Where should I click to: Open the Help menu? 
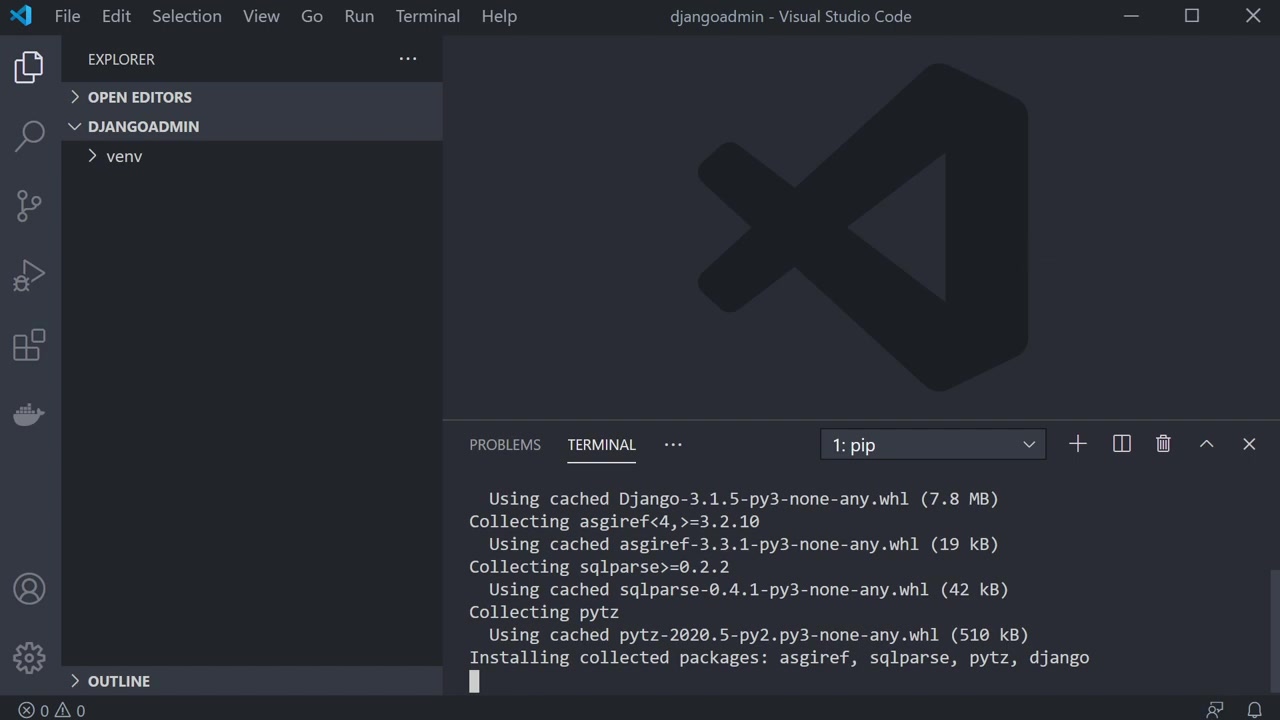click(499, 16)
